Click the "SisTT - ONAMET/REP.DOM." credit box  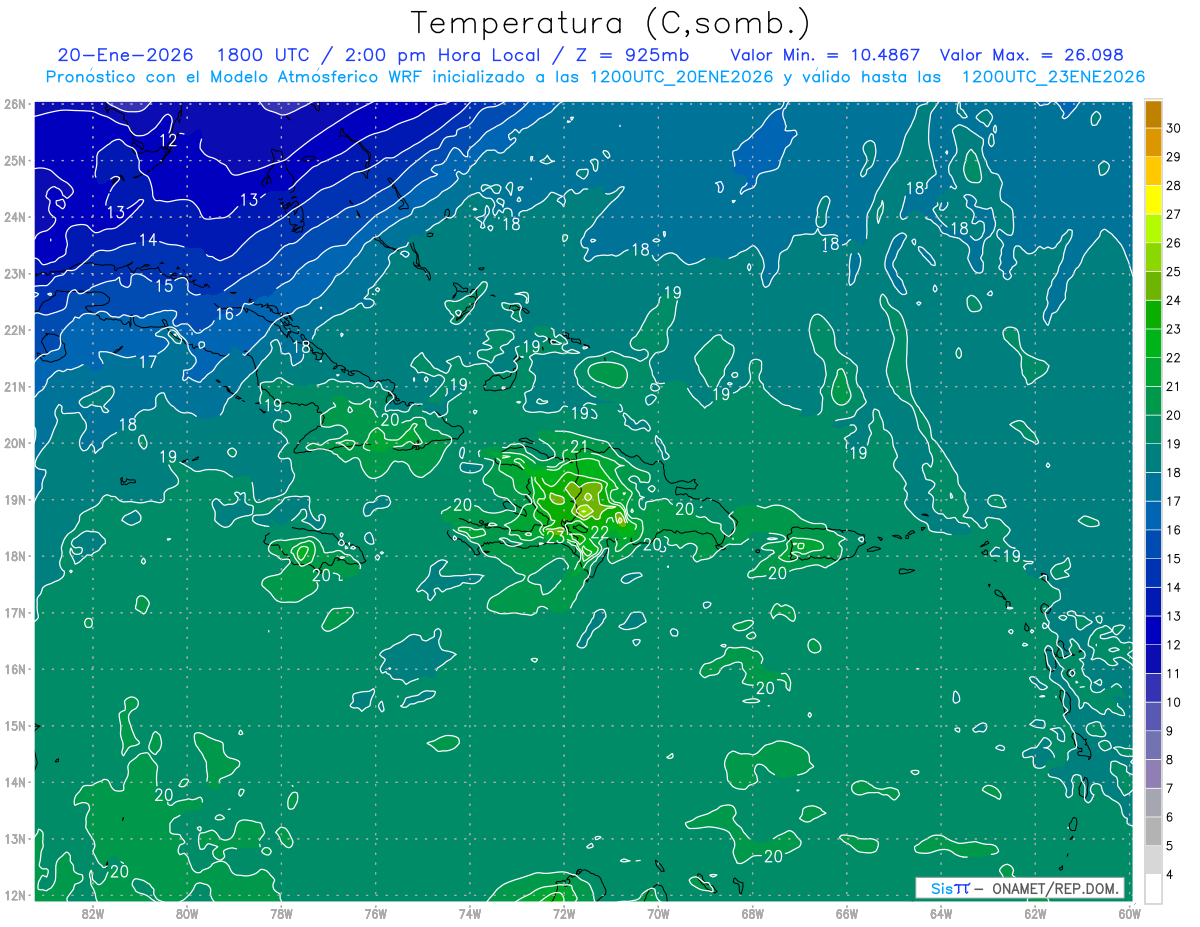pyautogui.click(x=1019, y=888)
